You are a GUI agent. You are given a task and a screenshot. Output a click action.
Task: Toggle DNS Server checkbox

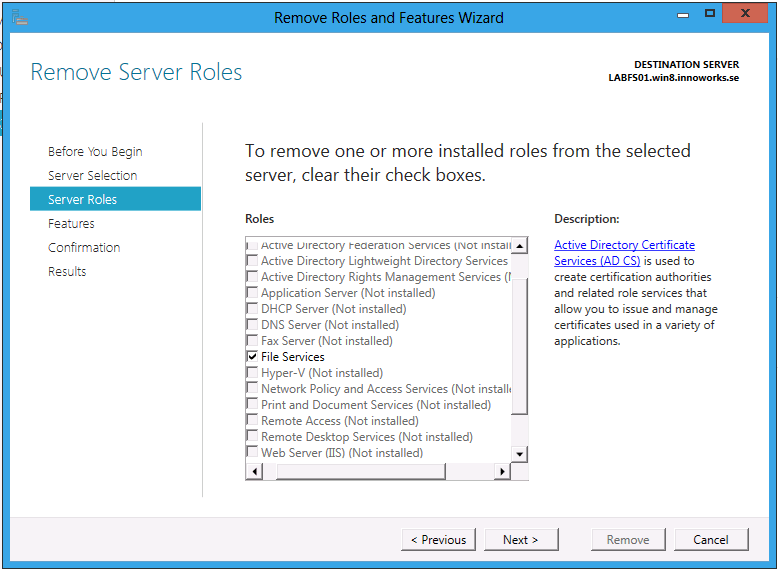pos(252,324)
